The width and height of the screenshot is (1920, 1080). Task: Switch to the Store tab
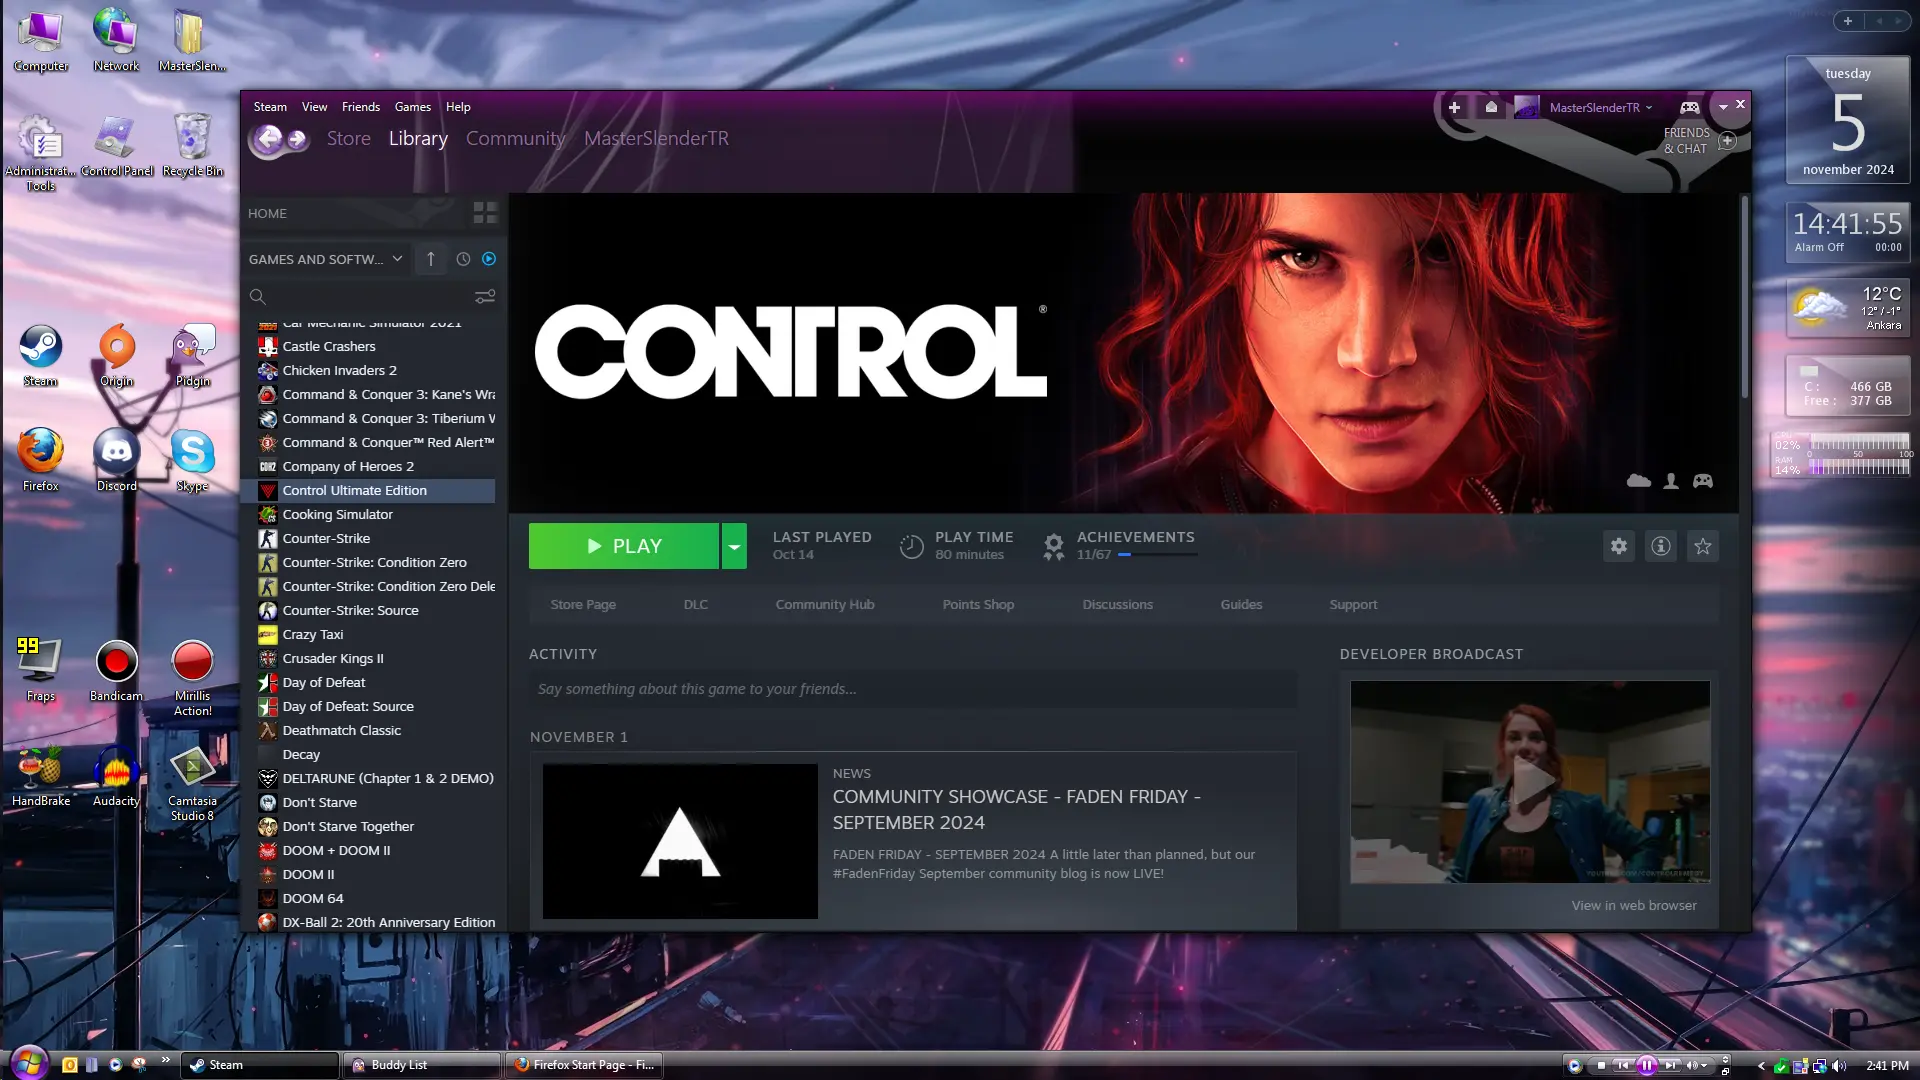pyautogui.click(x=349, y=139)
